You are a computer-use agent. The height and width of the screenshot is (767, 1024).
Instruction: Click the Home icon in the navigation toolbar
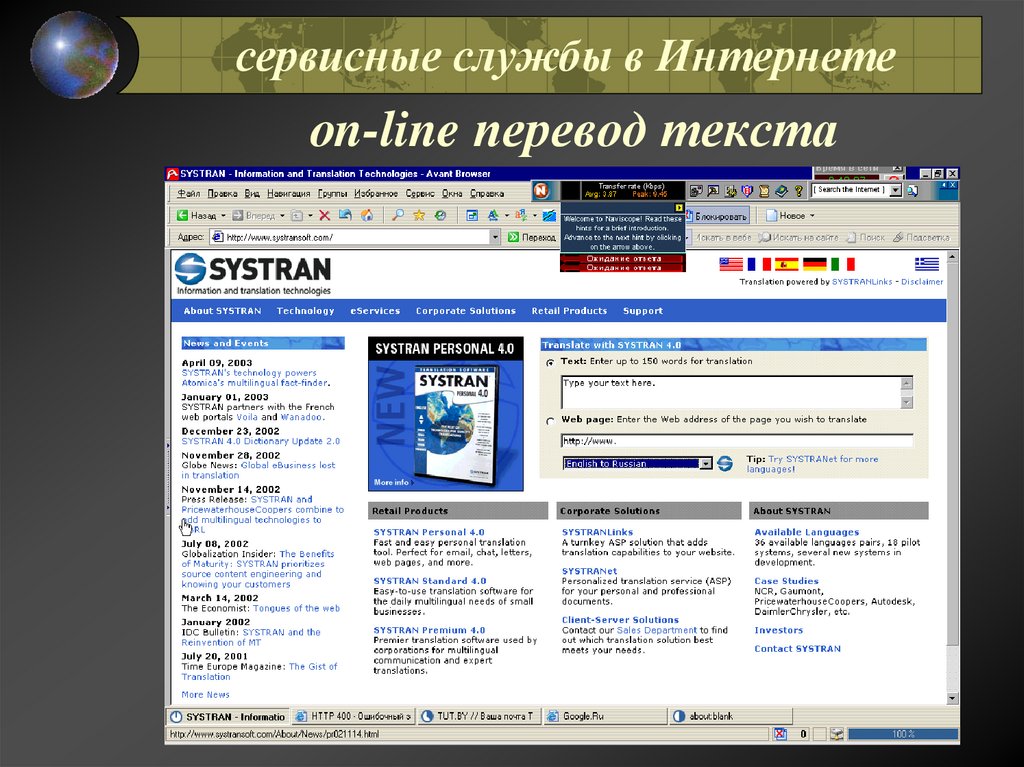click(367, 215)
